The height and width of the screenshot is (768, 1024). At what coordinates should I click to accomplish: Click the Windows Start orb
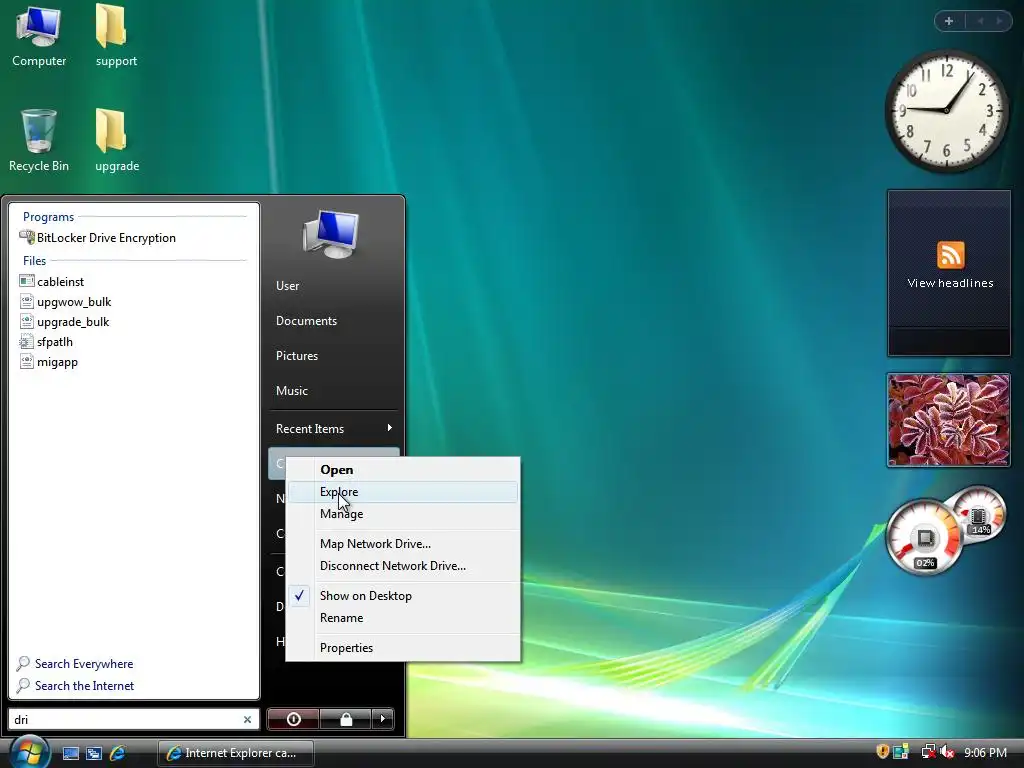coord(29,752)
